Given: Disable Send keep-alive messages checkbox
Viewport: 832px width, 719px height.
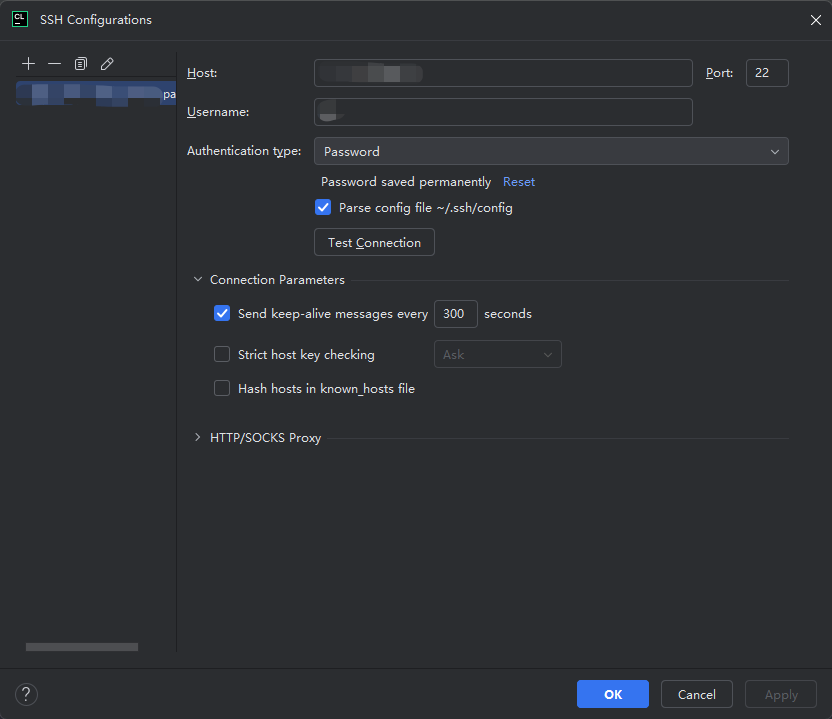Looking at the screenshot, I should [222, 313].
